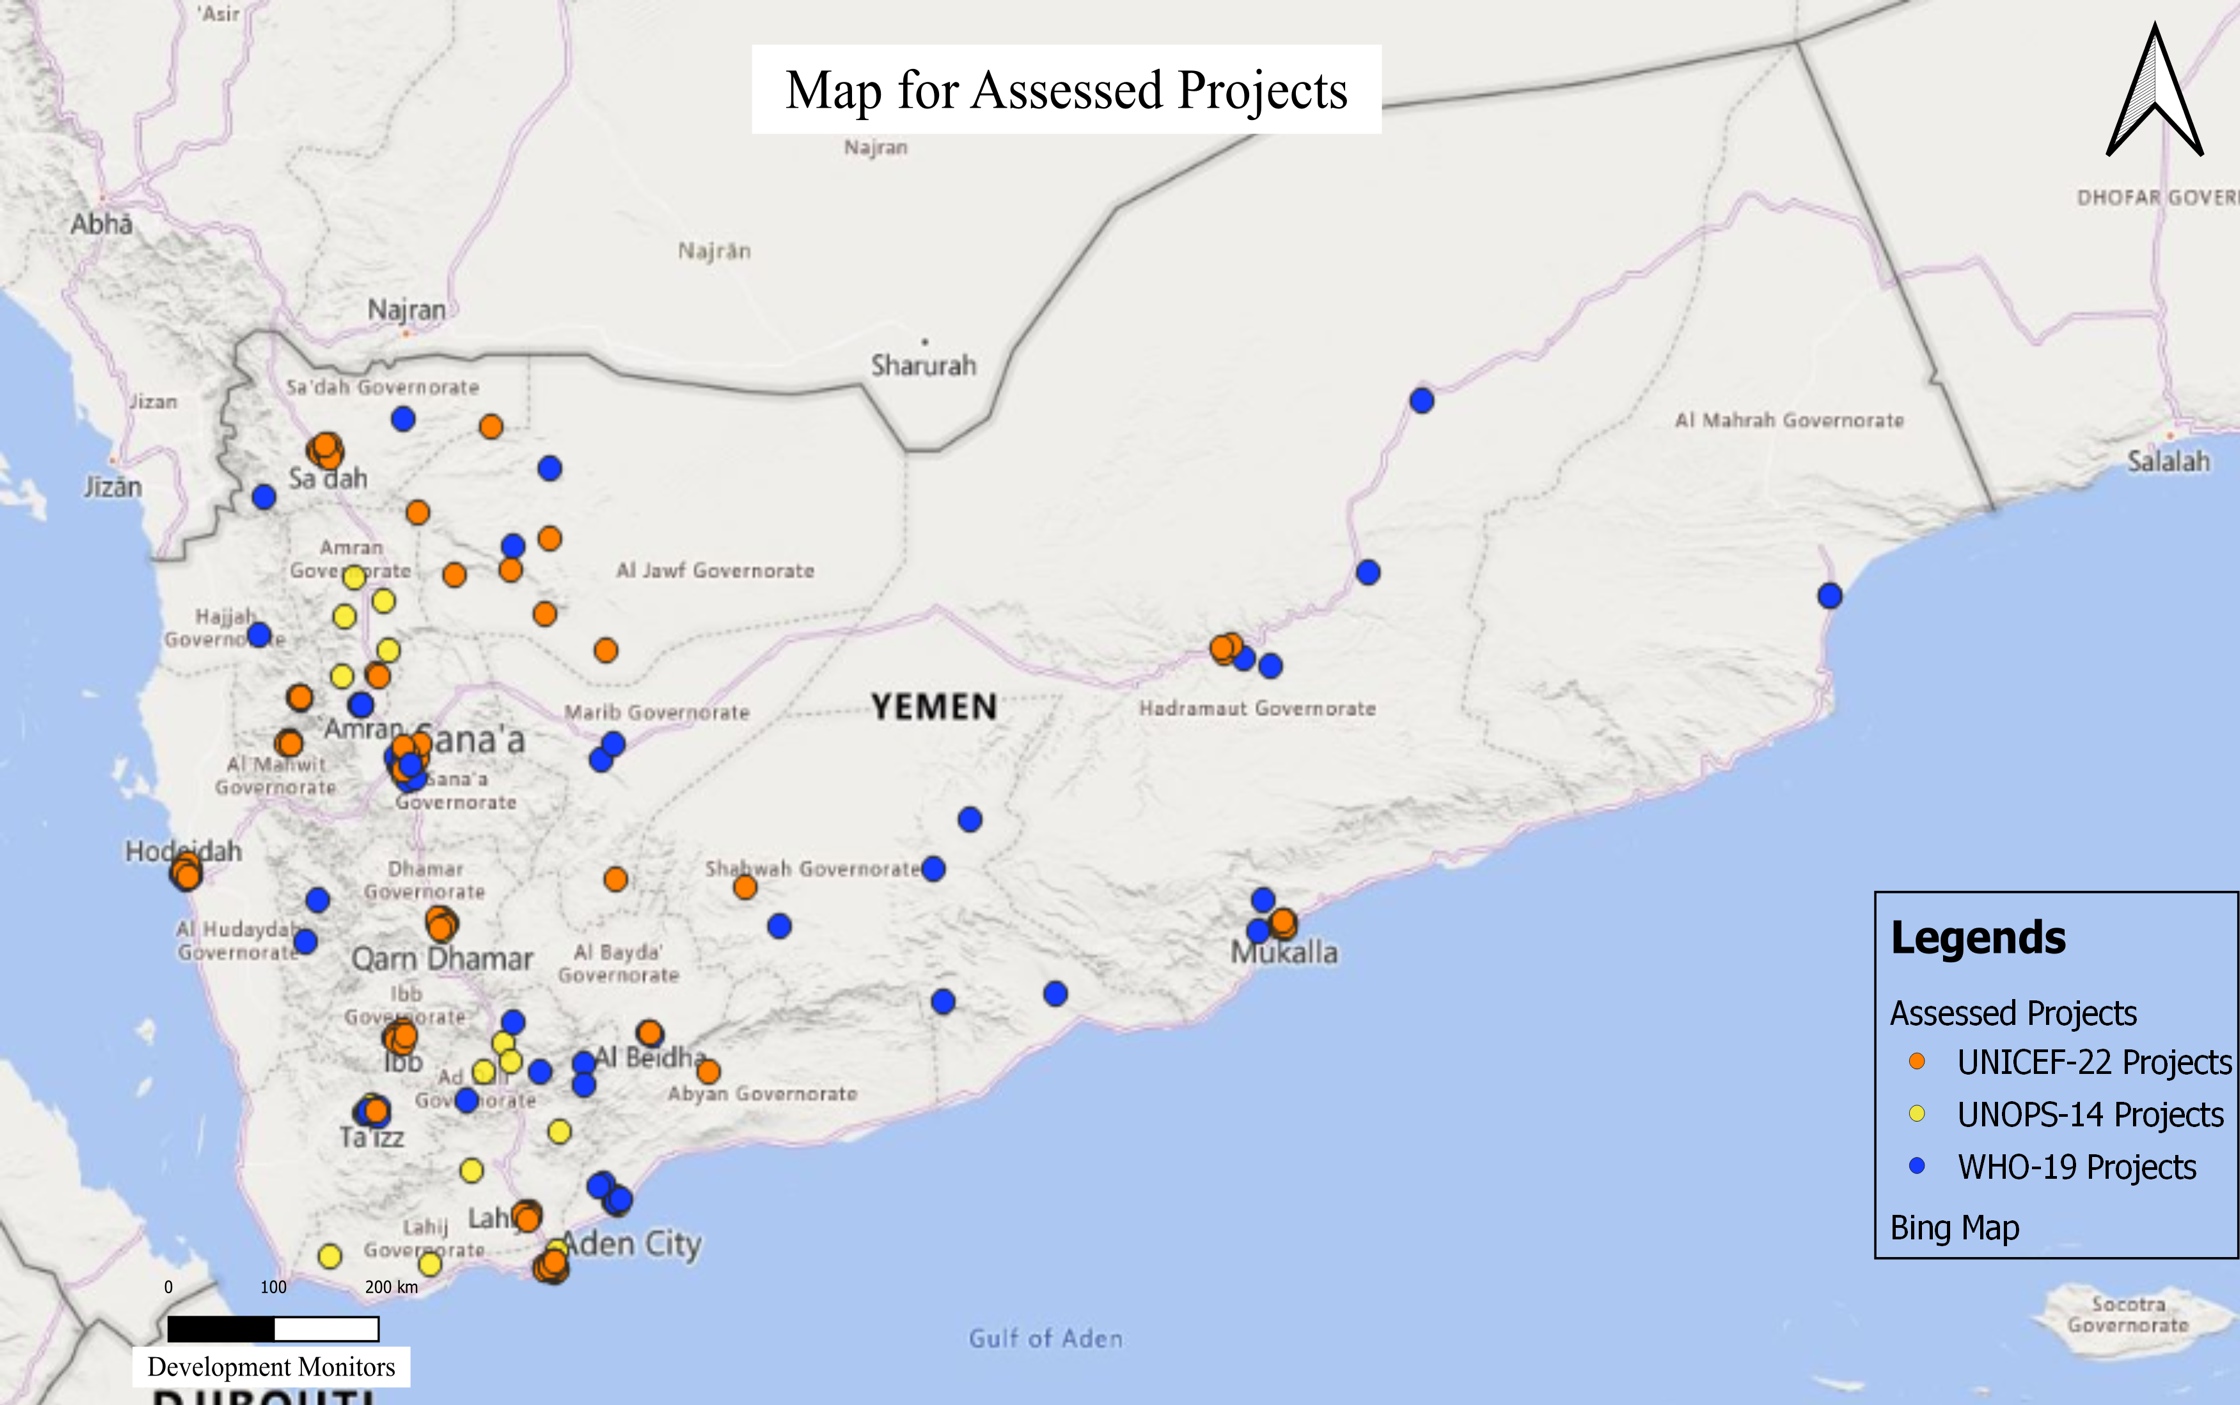Click the blue WHO marker in Al Mahrah coast
This screenshot has height=1405, width=2240.
coord(1830,596)
